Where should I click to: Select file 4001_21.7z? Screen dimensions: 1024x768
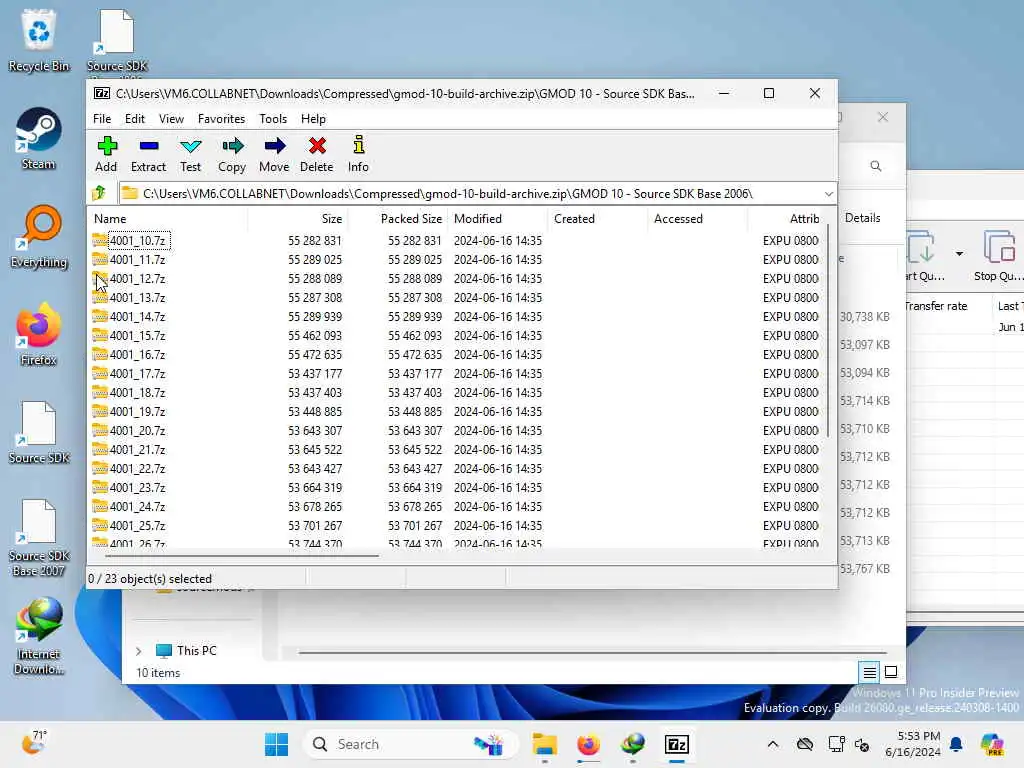tap(137, 449)
